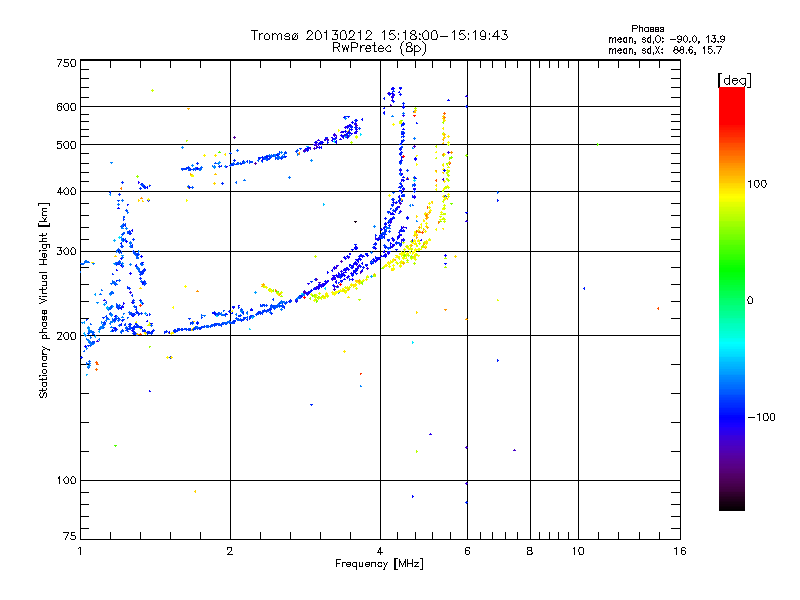Click the '1' frequency tick label

tap(80, 551)
